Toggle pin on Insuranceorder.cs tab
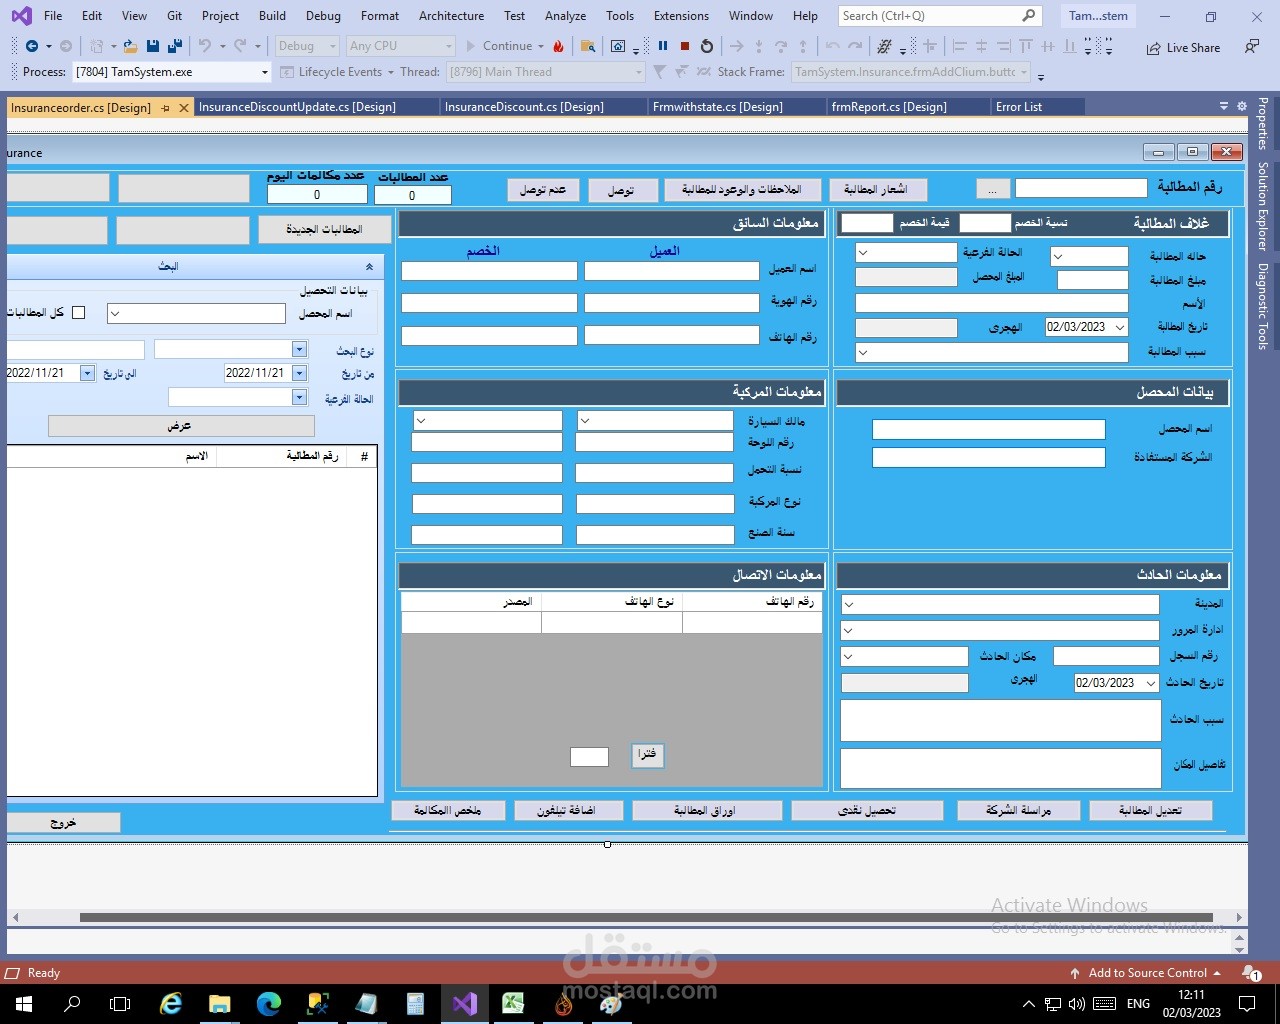 [166, 107]
